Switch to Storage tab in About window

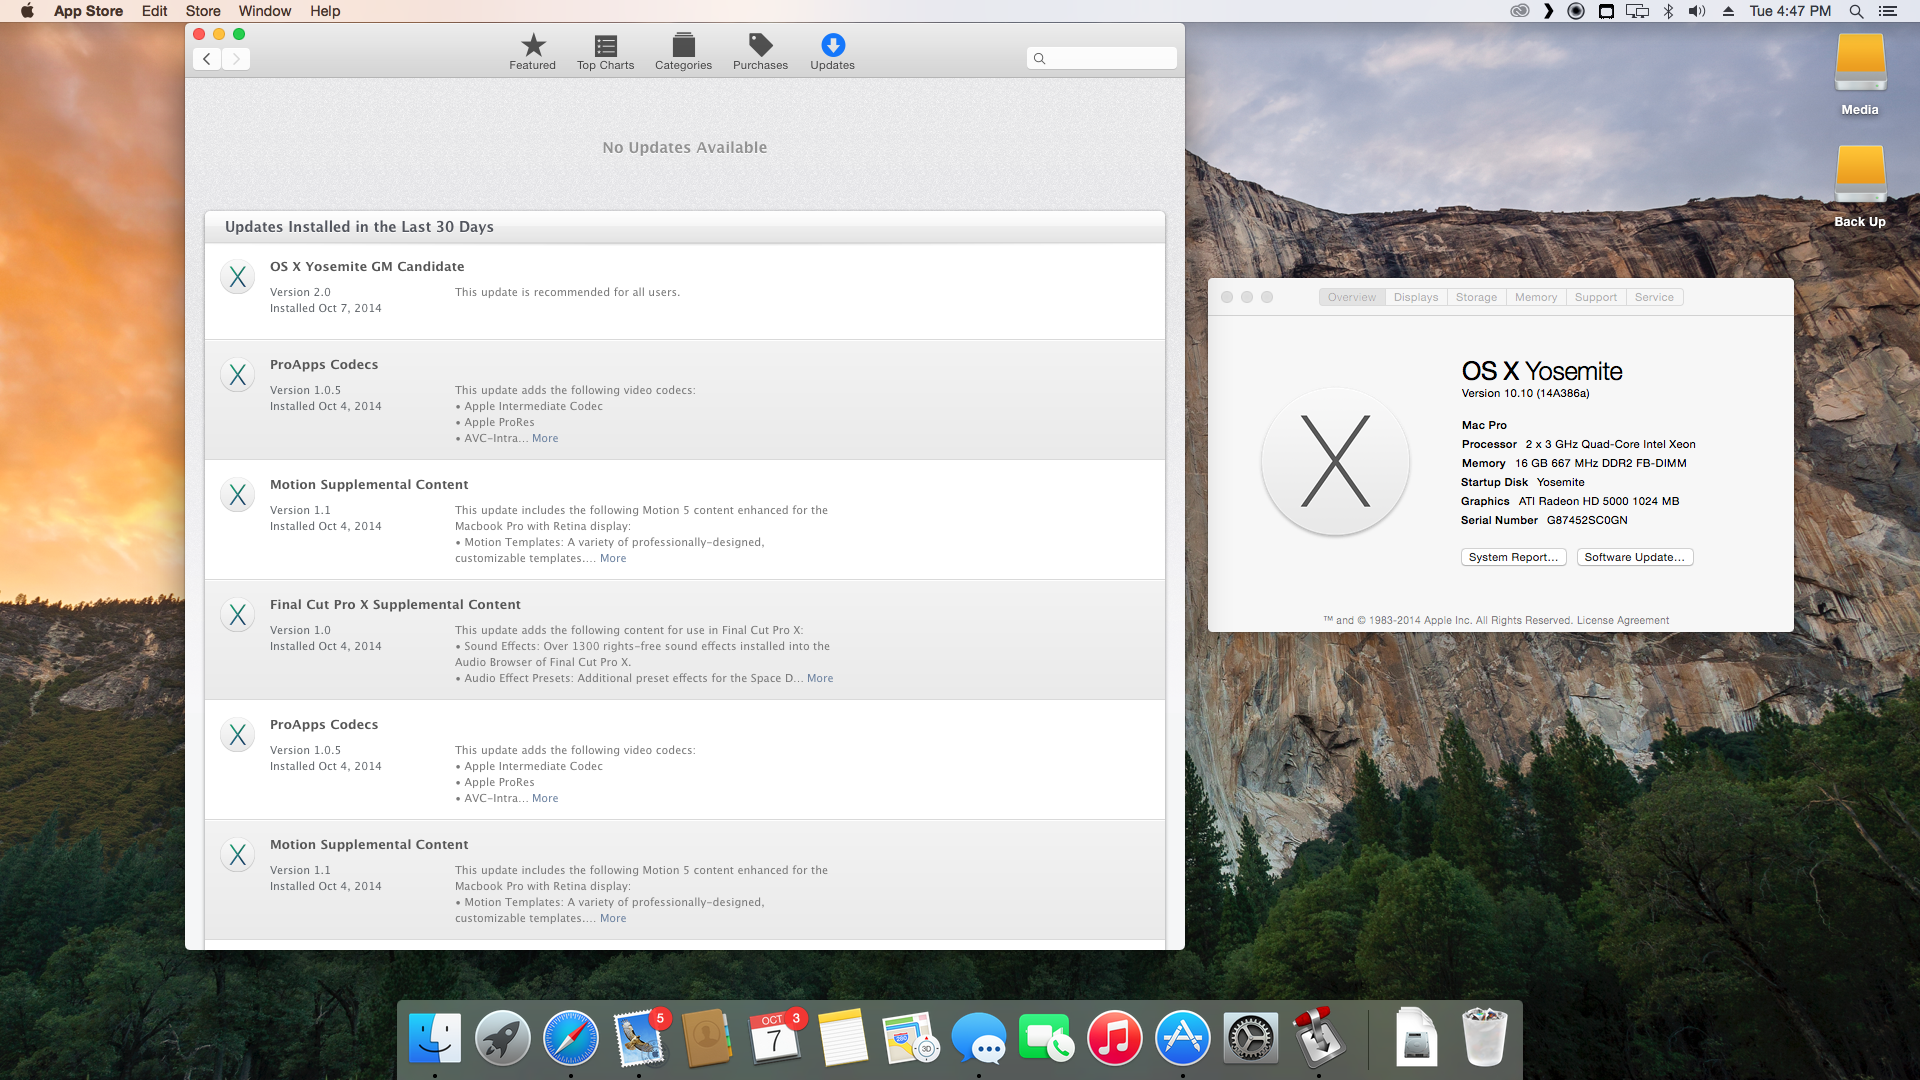(1476, 297)
